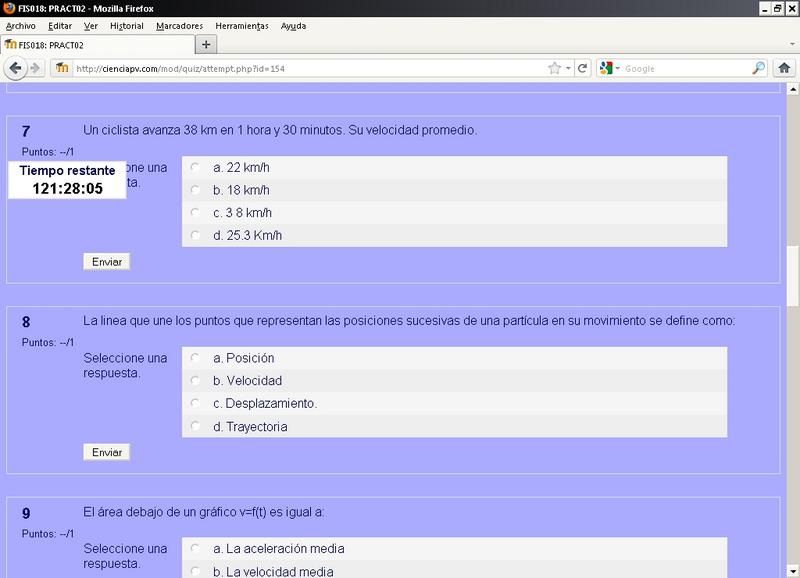Open the Marcadores menu
800x578 pixels.
179,26
